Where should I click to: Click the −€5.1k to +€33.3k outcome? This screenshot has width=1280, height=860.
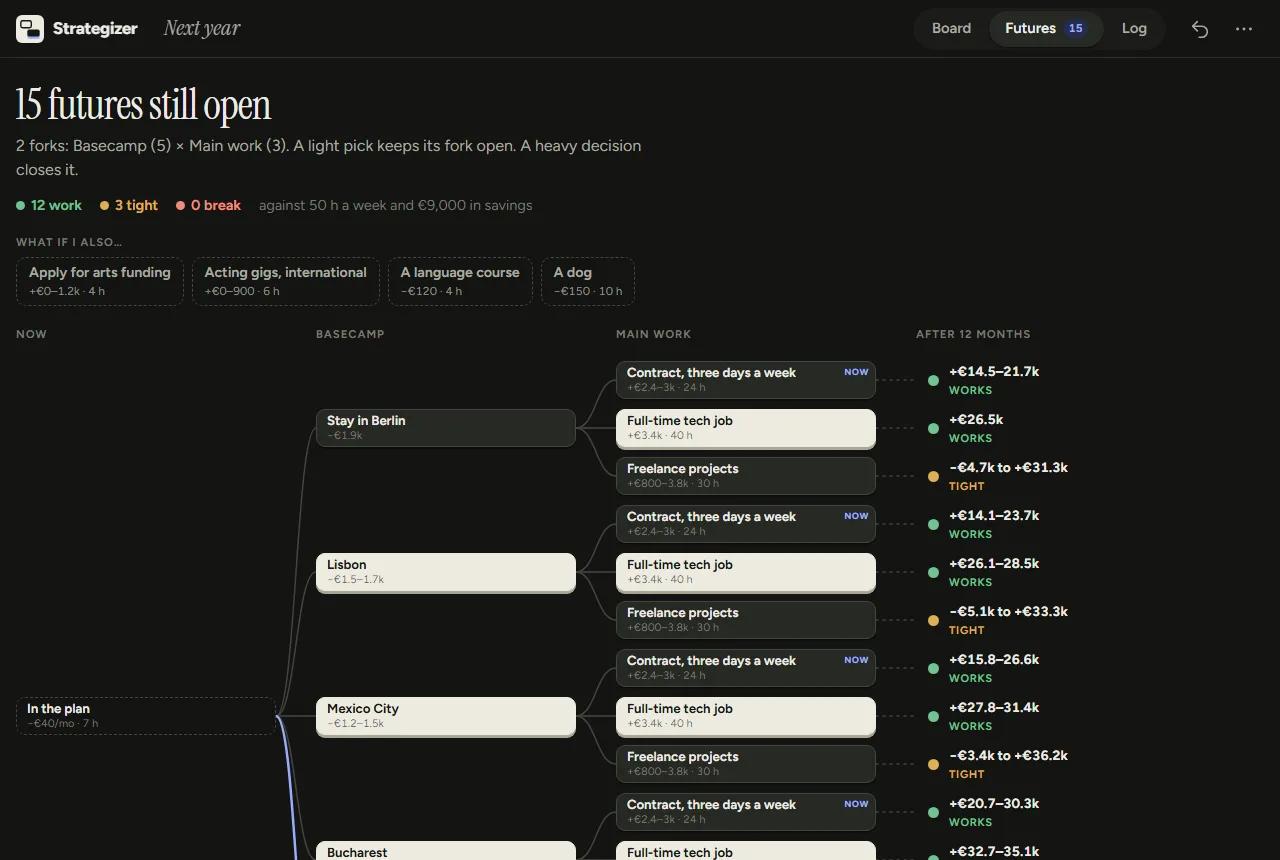coord(1008,611)
